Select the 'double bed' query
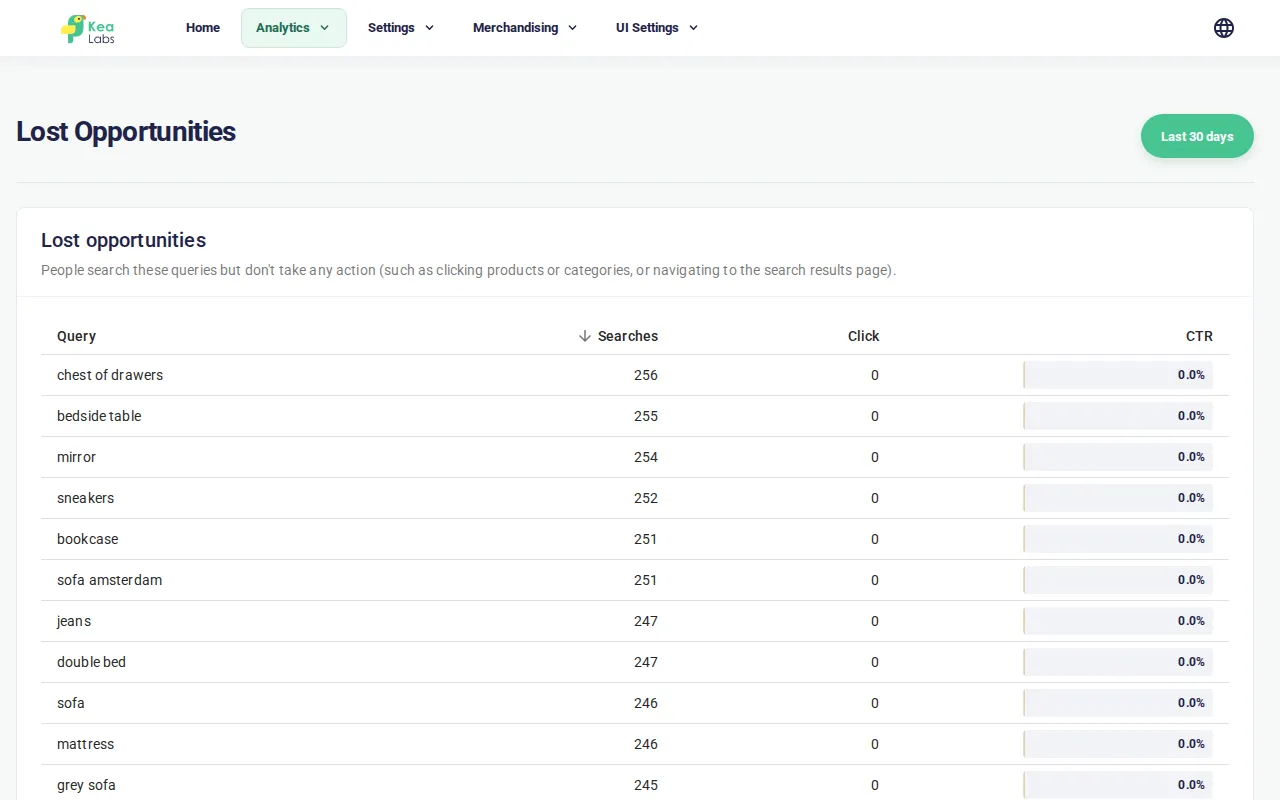 92,662
